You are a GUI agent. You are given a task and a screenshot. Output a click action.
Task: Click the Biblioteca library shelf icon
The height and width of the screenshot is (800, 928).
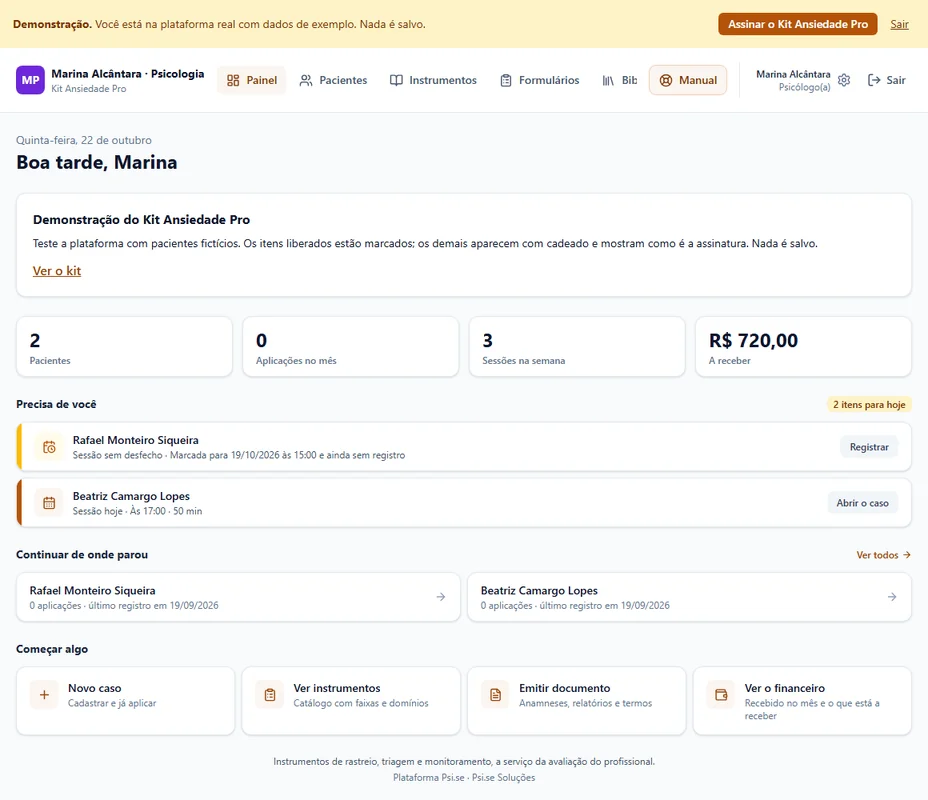608,80
